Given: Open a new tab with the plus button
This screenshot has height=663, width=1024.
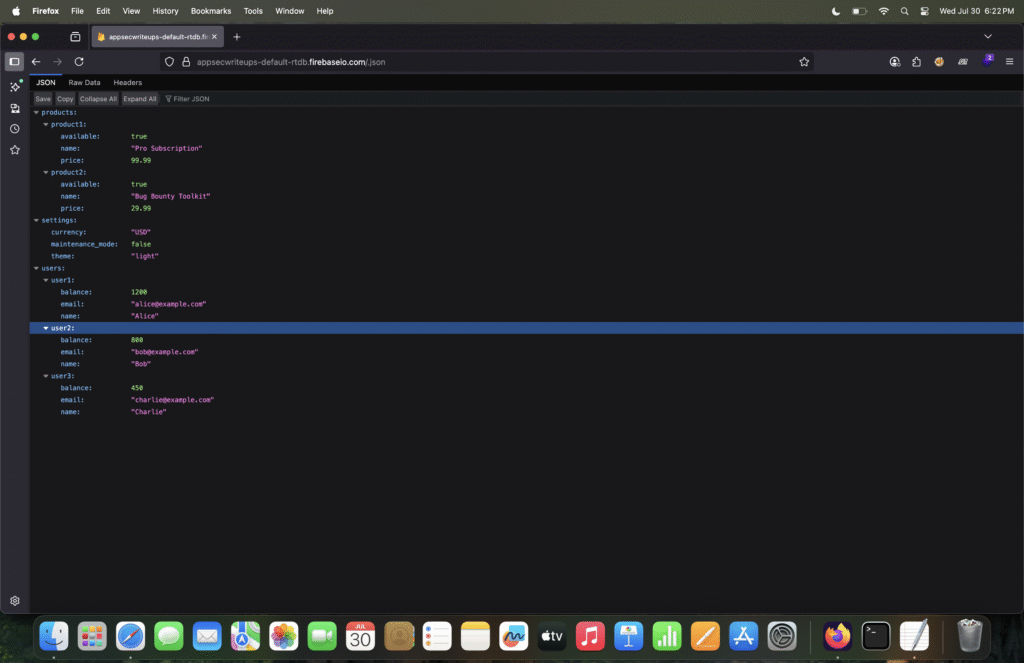Looking at the screenshot, I should pyautogui.click(x=237, y=37).
